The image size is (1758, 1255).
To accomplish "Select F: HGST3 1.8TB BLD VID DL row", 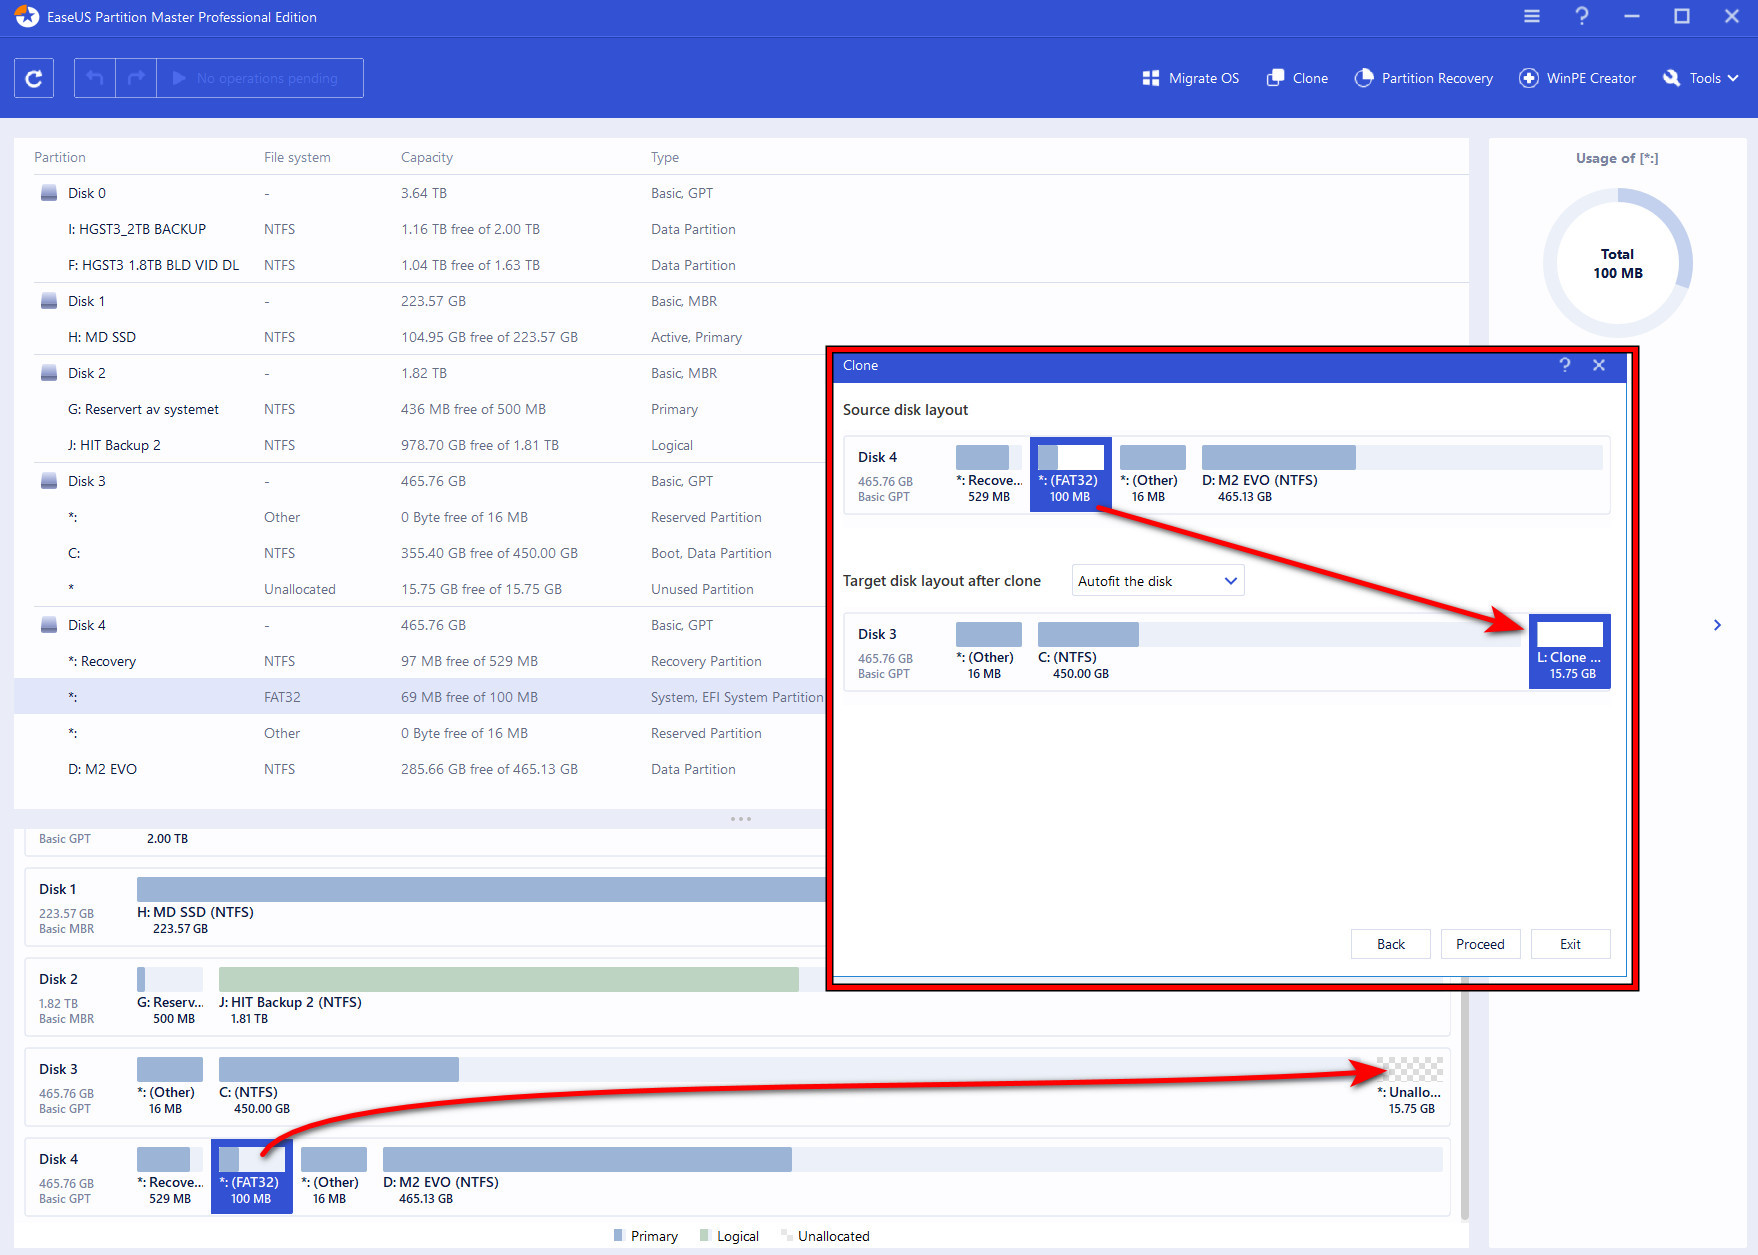I will tap(741, 265).
